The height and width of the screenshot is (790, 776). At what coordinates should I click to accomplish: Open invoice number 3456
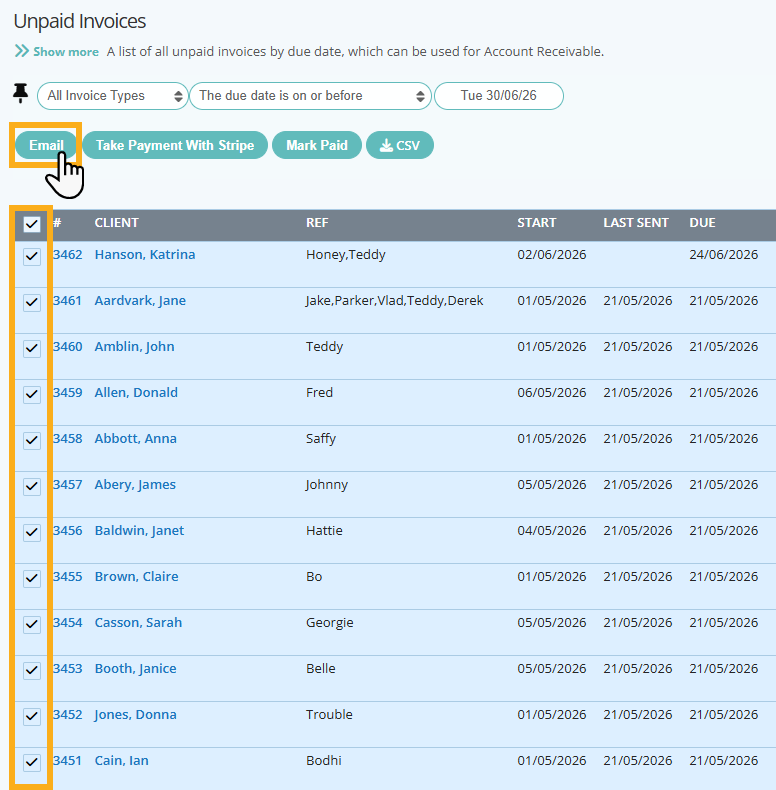(68, 531)
